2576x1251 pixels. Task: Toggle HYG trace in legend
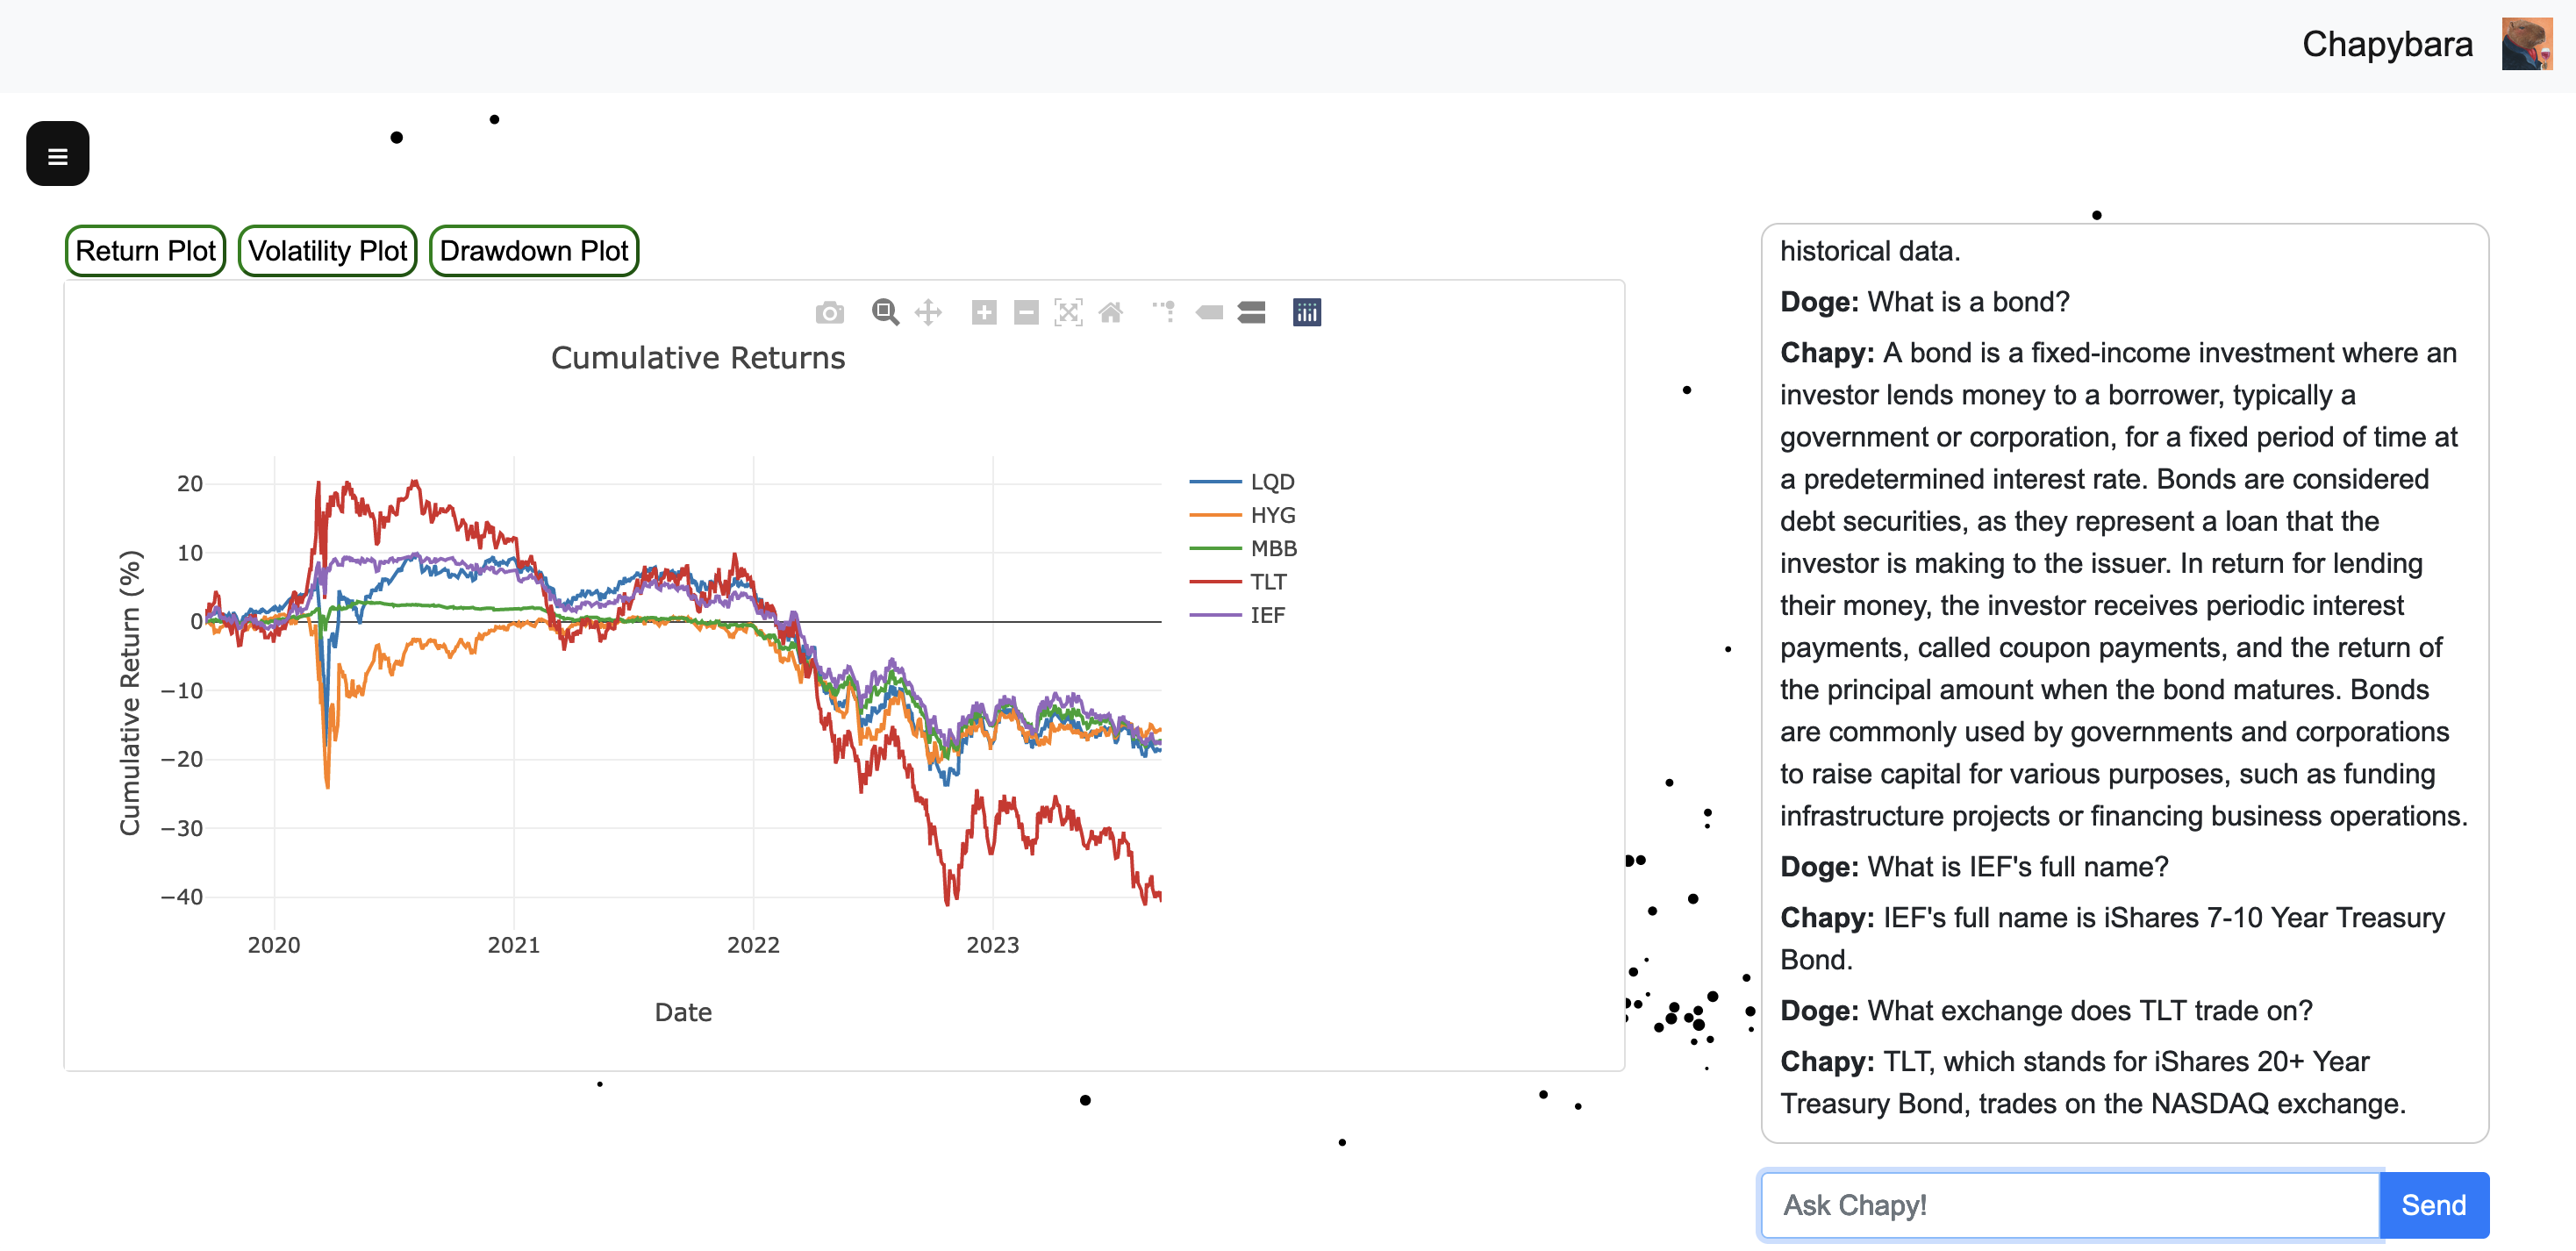(1271, 515)
